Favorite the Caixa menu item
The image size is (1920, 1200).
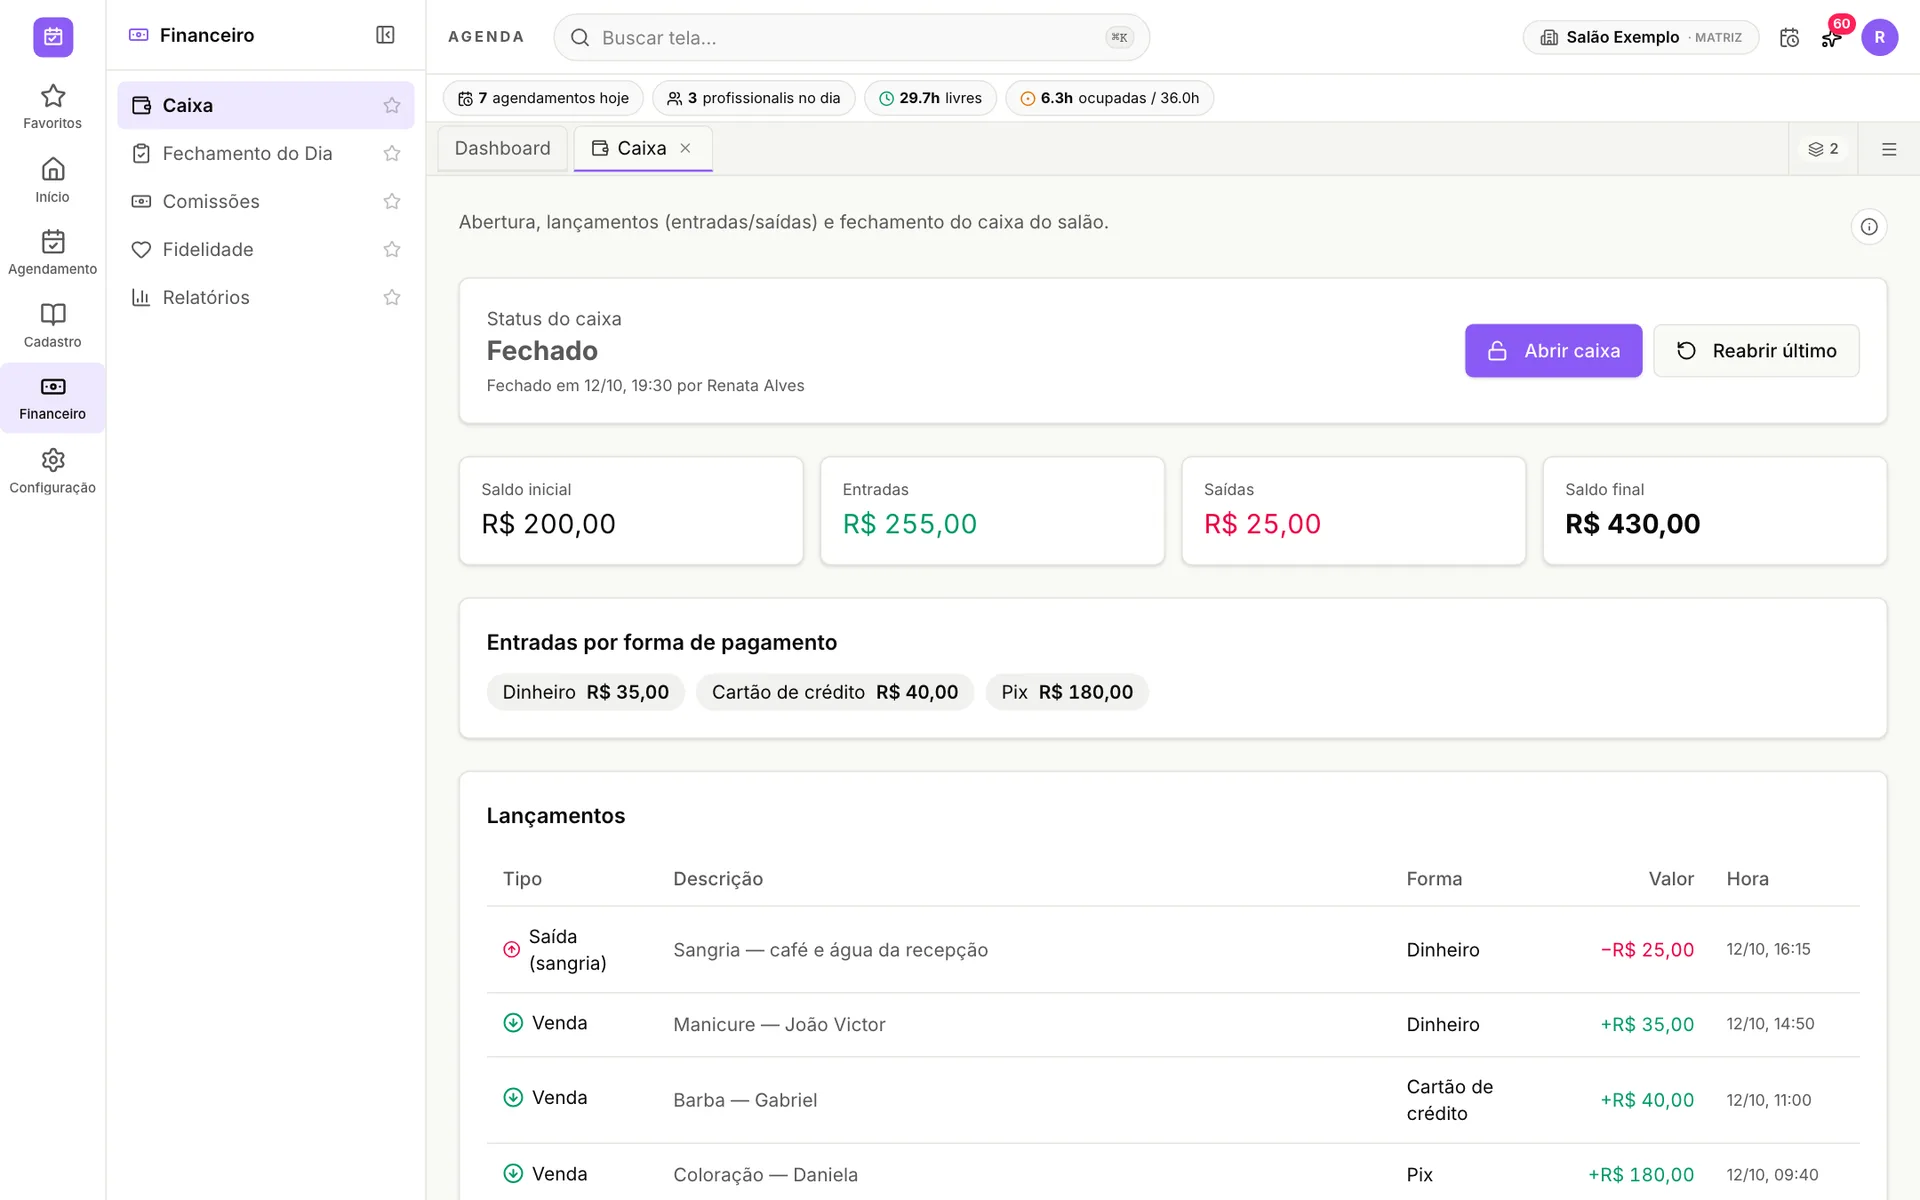click(392, 105)
